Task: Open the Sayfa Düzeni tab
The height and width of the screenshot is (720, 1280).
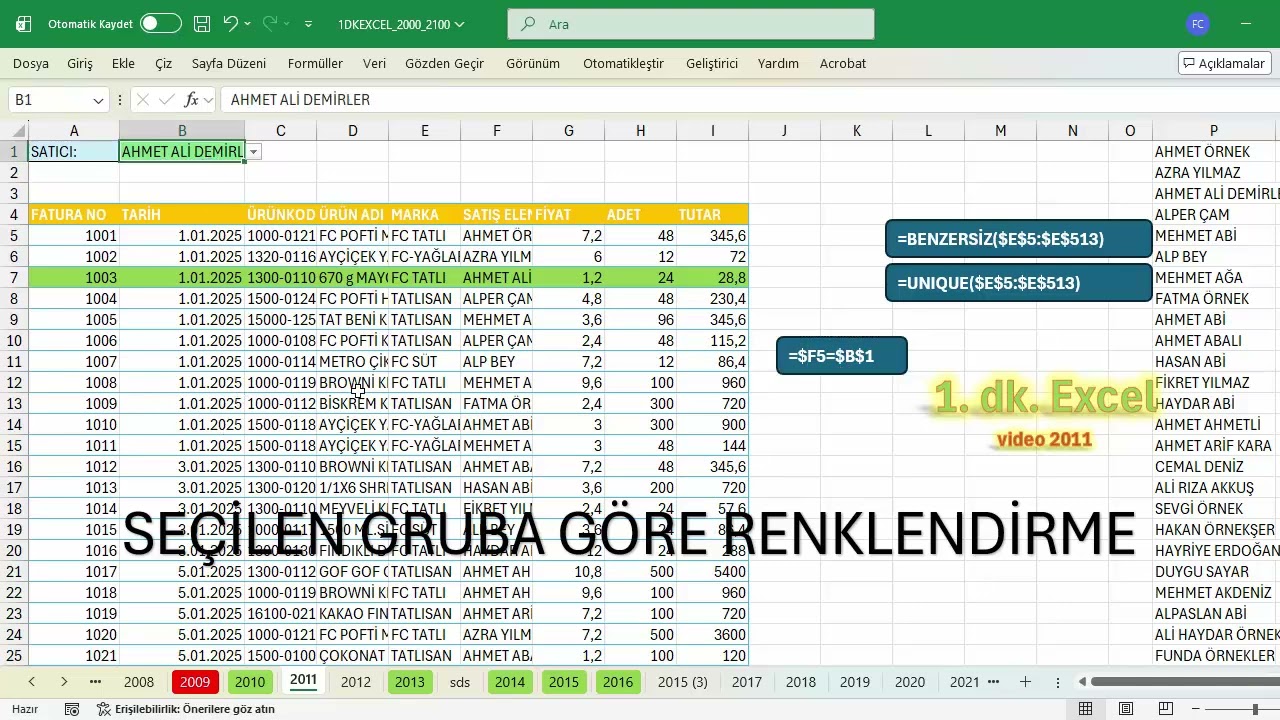Action: click(229, 63)
